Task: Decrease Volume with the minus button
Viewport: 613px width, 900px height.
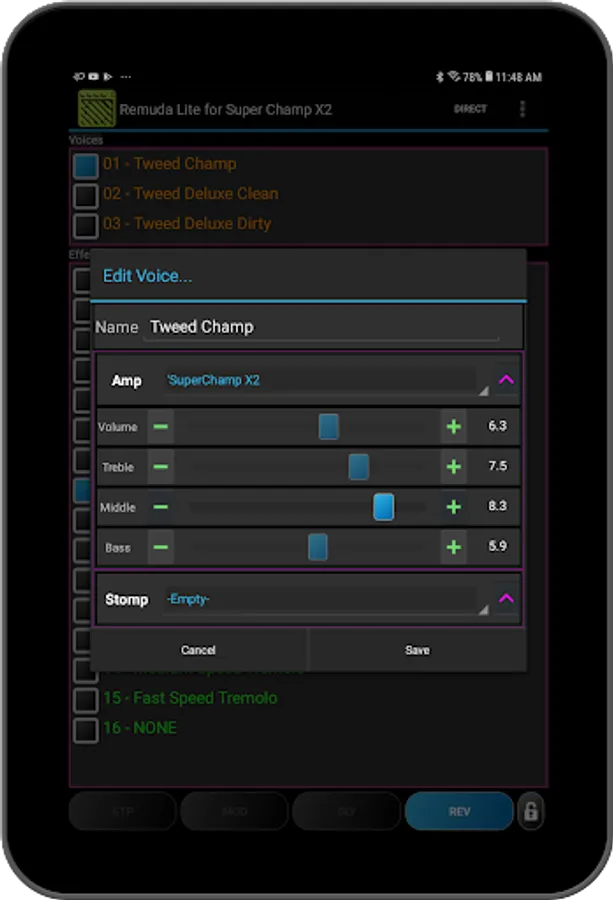Action: pyautogui.click(x=161, y=426)
